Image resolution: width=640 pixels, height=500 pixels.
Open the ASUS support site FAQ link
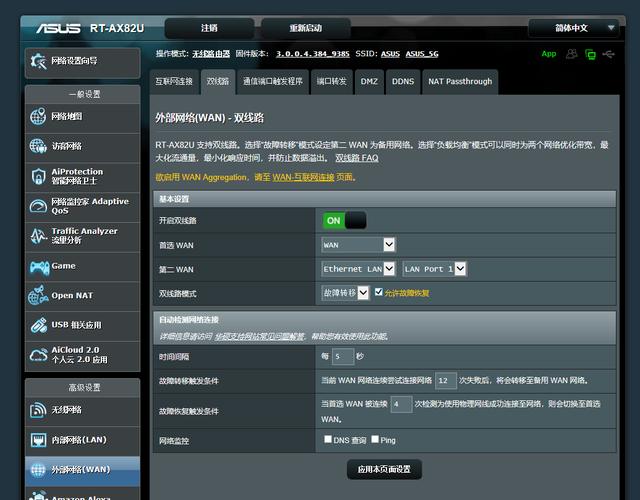pos(260,336)
